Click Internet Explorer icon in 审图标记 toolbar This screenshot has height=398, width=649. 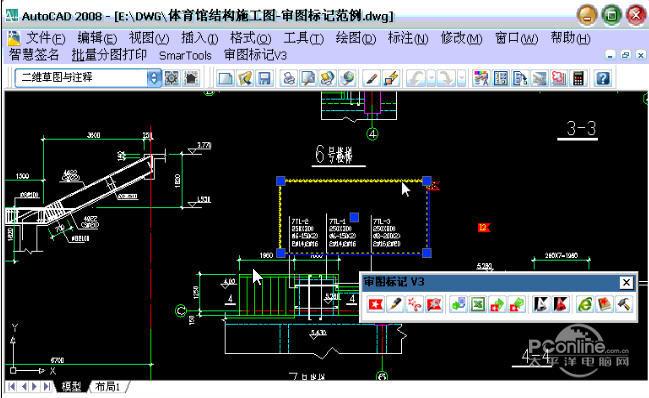(x=584, y=304)
